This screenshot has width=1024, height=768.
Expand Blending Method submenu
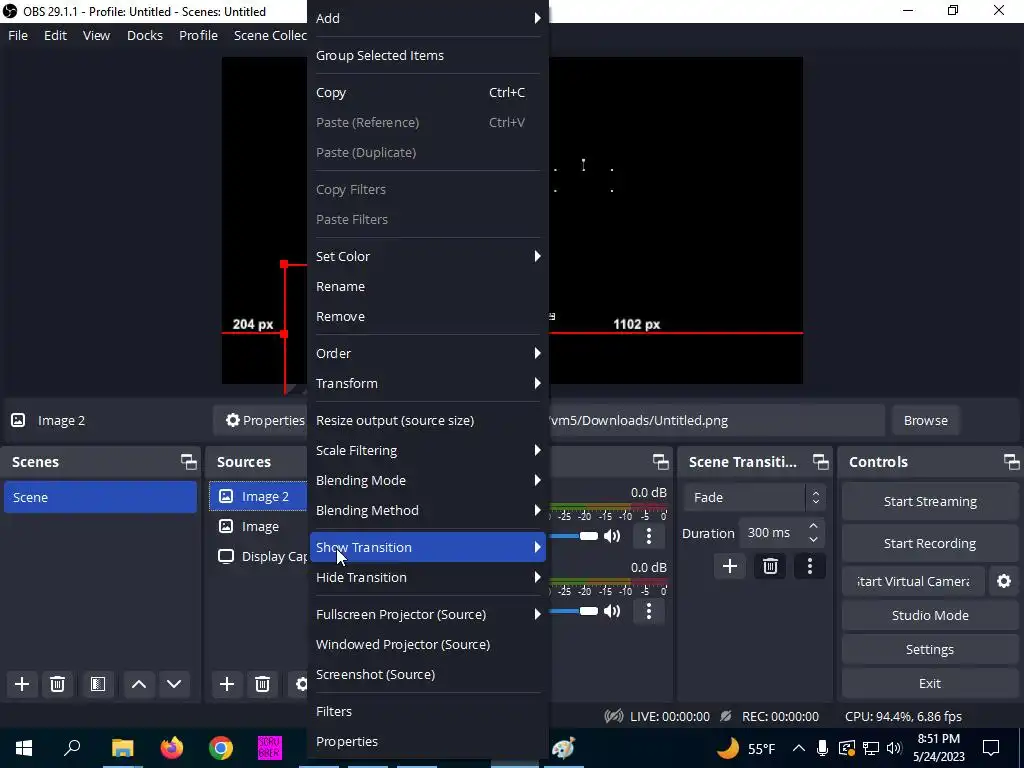[427, 511]
